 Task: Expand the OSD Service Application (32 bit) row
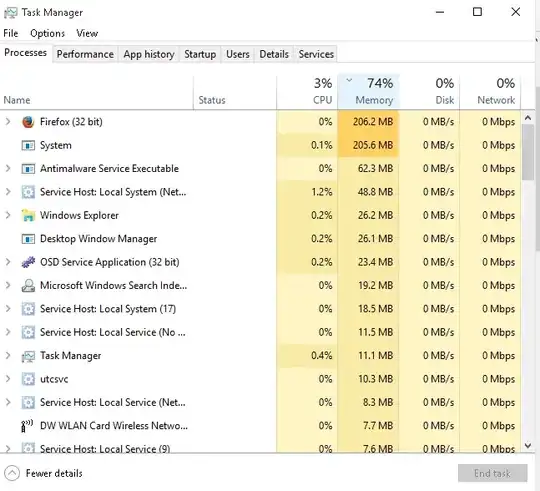coord(8,262)
